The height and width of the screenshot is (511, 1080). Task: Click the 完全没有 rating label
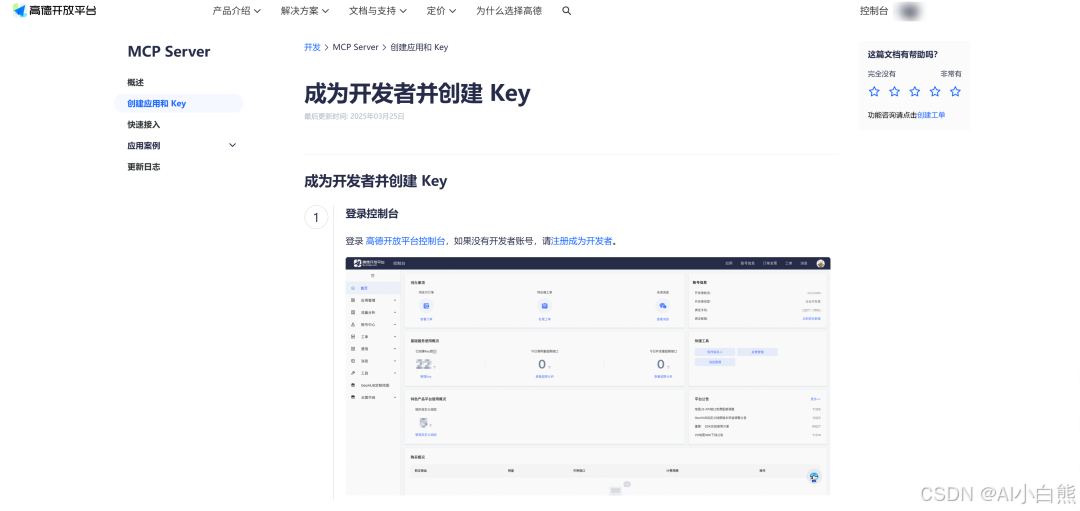tap(882, 74)
